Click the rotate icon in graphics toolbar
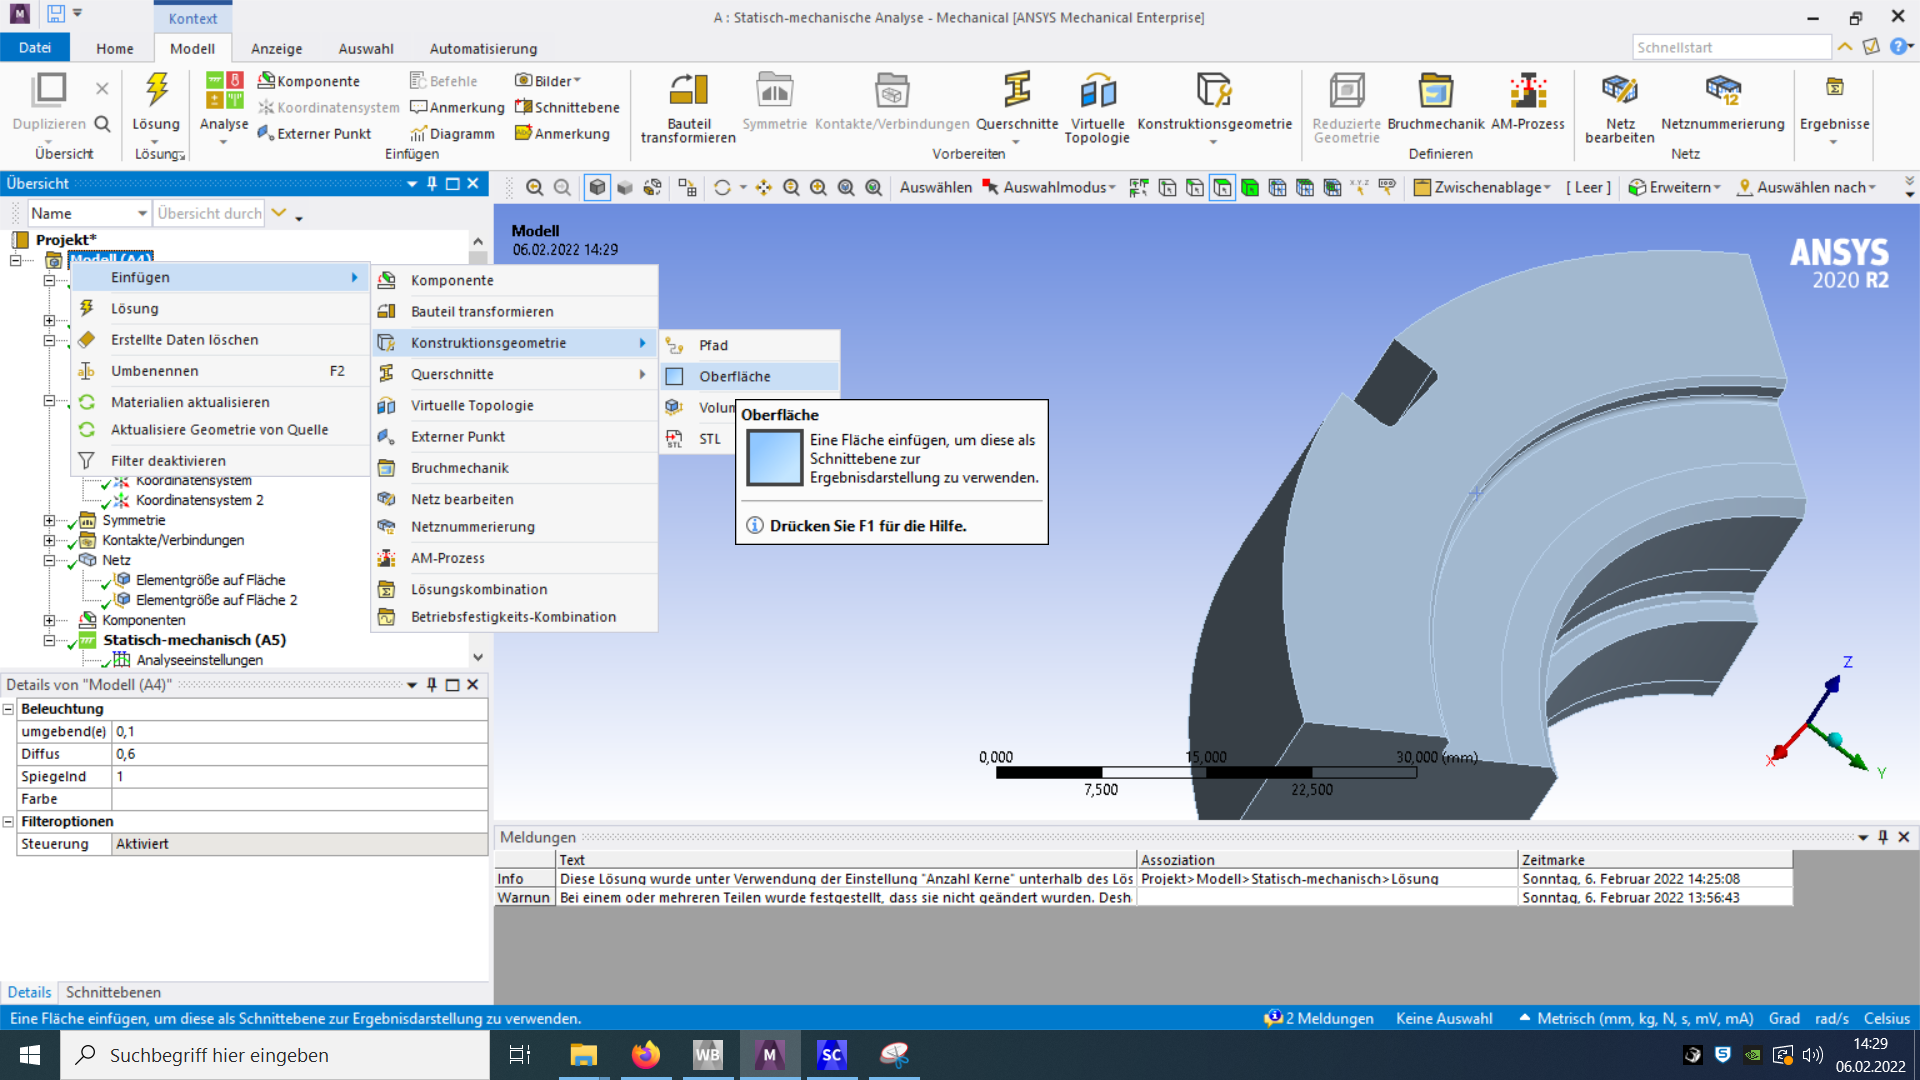Image resolution: width=1920 pixels, height=1080 pixels. pyautogui.click(x=722, y=187)
